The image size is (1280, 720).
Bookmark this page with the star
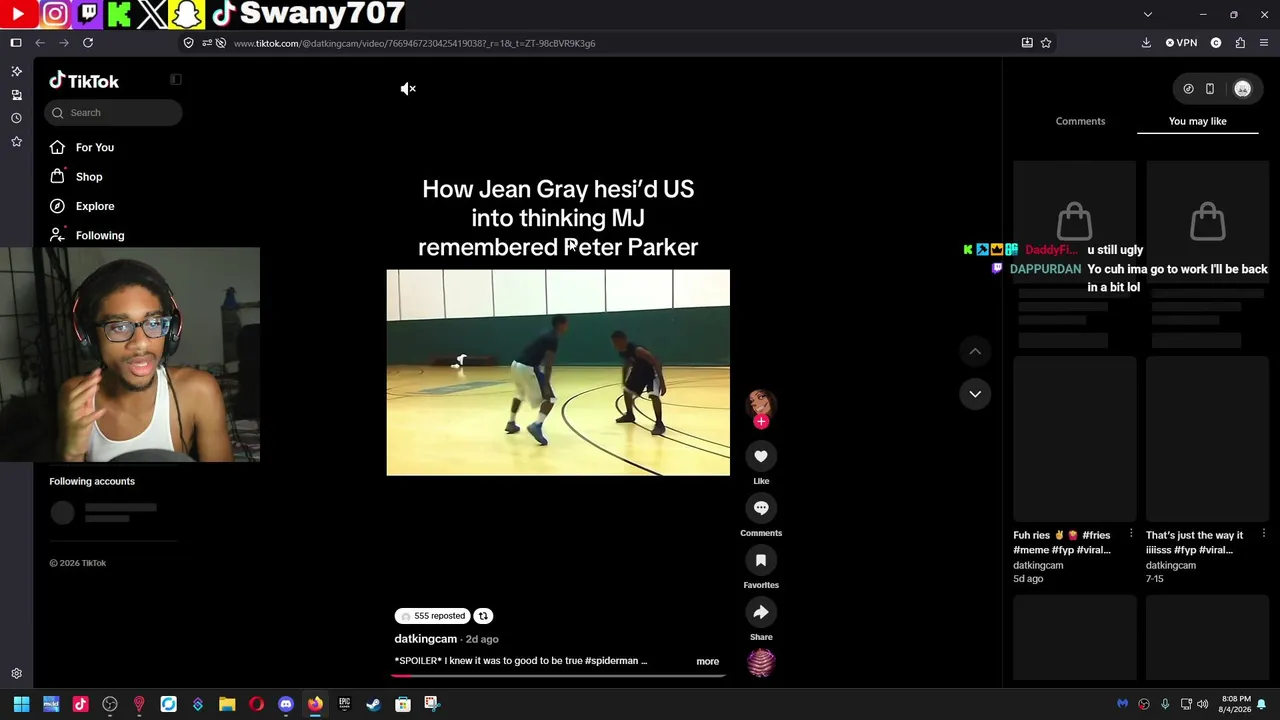pyautogui.click(x=1046, y=43)
